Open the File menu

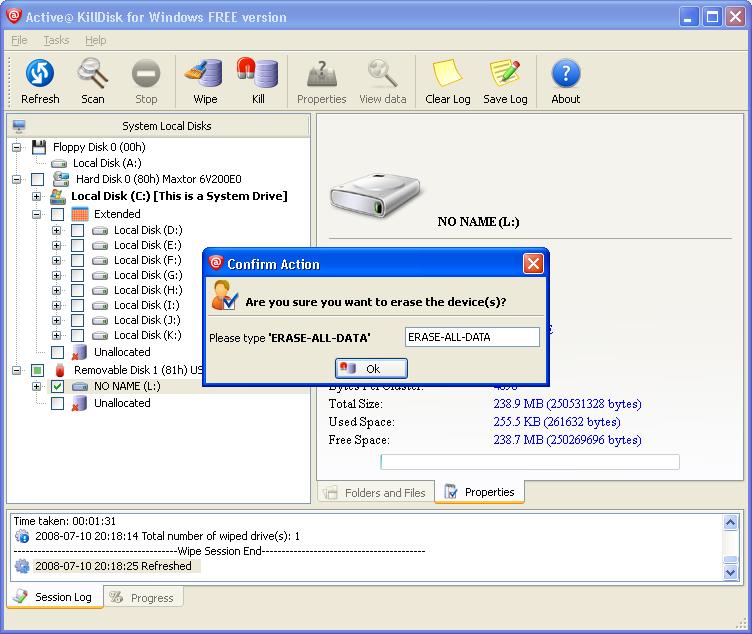(x=19, y=40)
